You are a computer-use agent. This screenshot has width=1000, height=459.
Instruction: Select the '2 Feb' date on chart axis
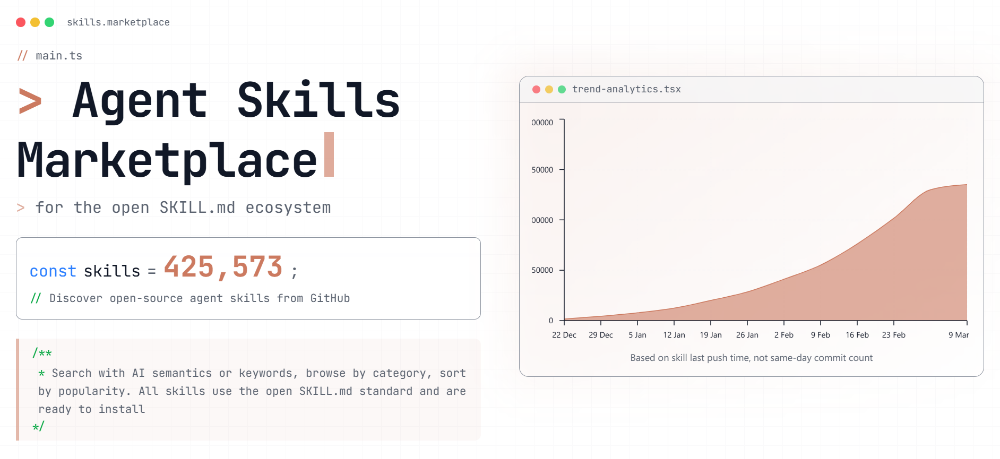[x=784, y=335]
